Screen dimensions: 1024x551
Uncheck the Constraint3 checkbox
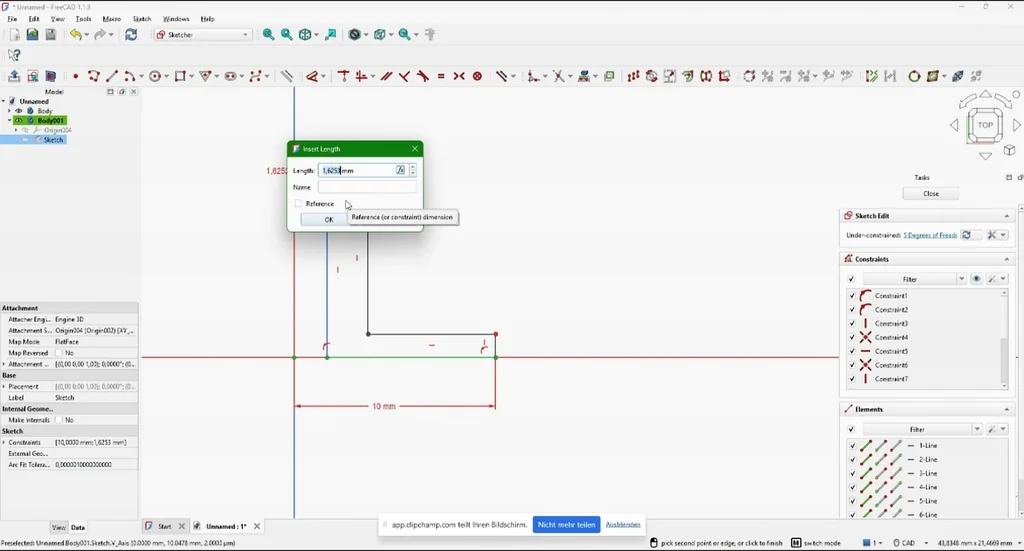[x=852, y=323]
